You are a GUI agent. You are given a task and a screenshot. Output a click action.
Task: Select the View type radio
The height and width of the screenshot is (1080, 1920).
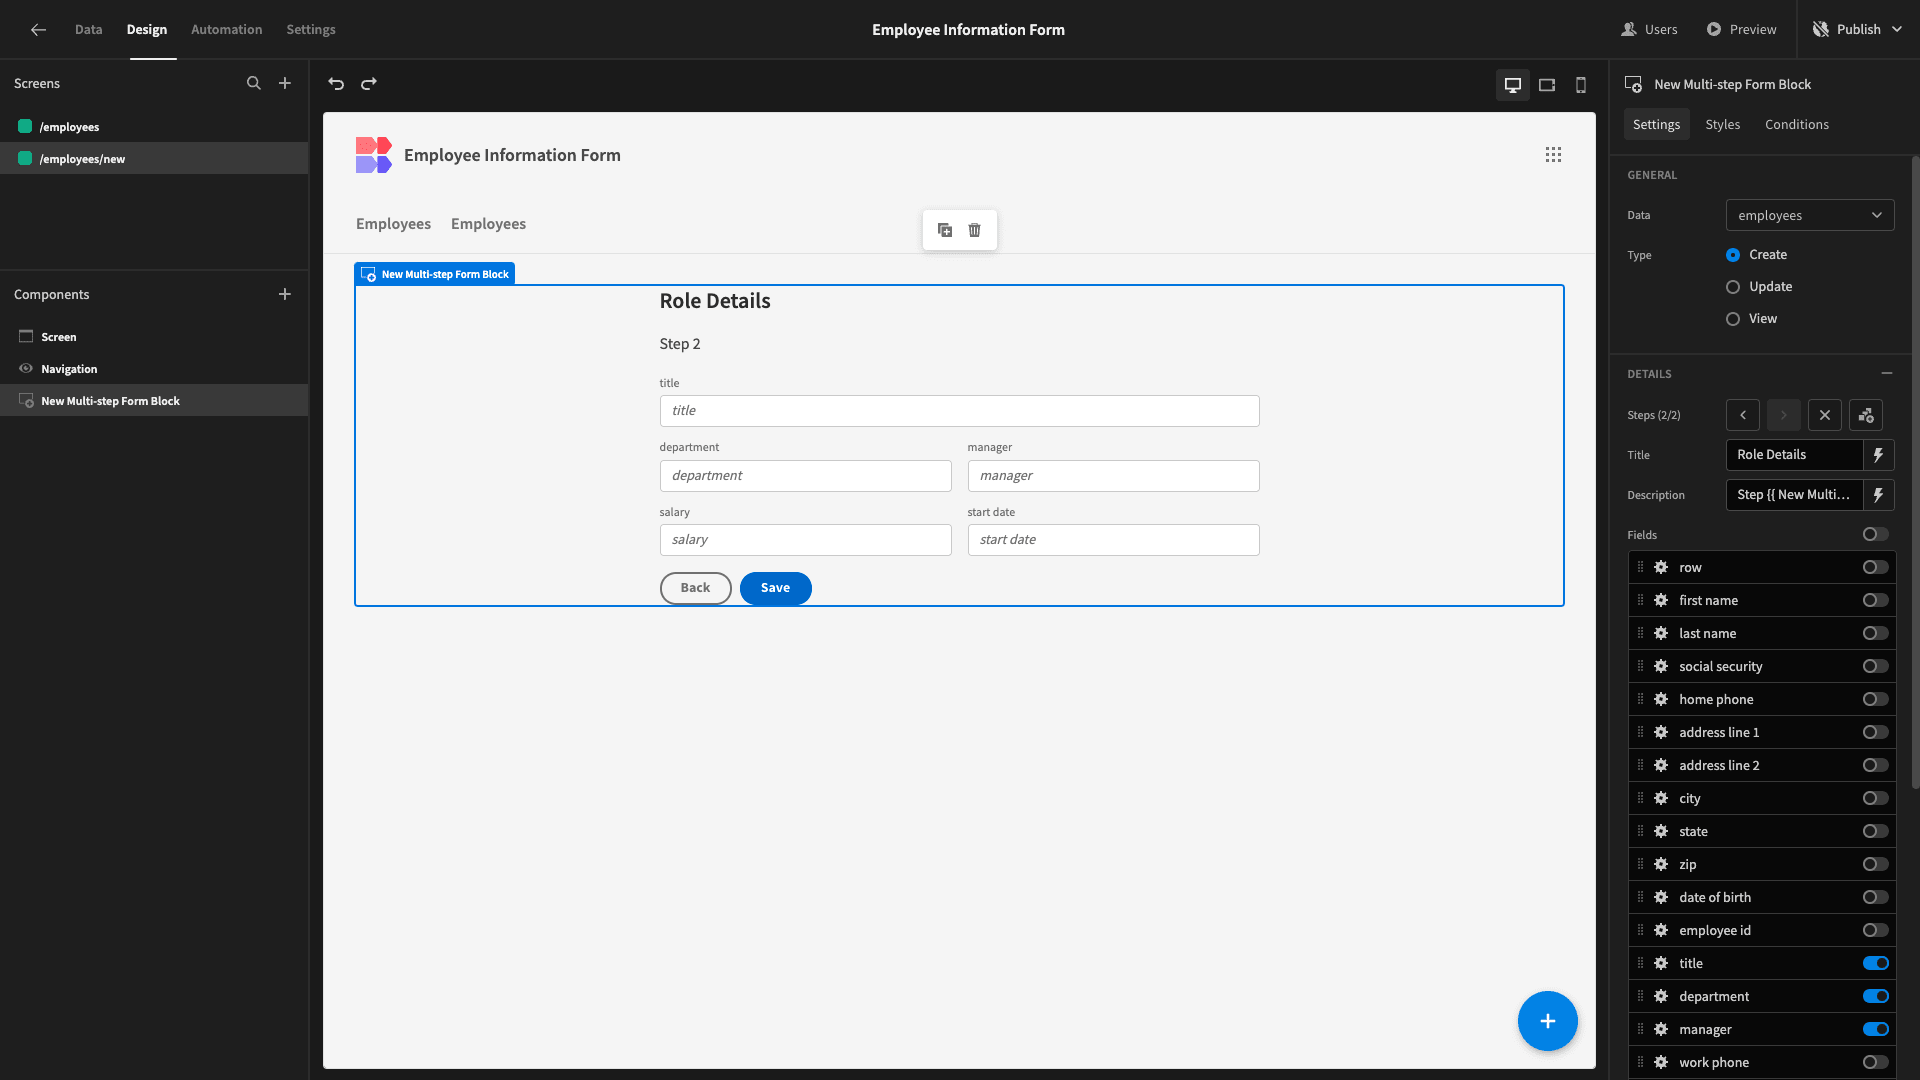click(1733, 319)
